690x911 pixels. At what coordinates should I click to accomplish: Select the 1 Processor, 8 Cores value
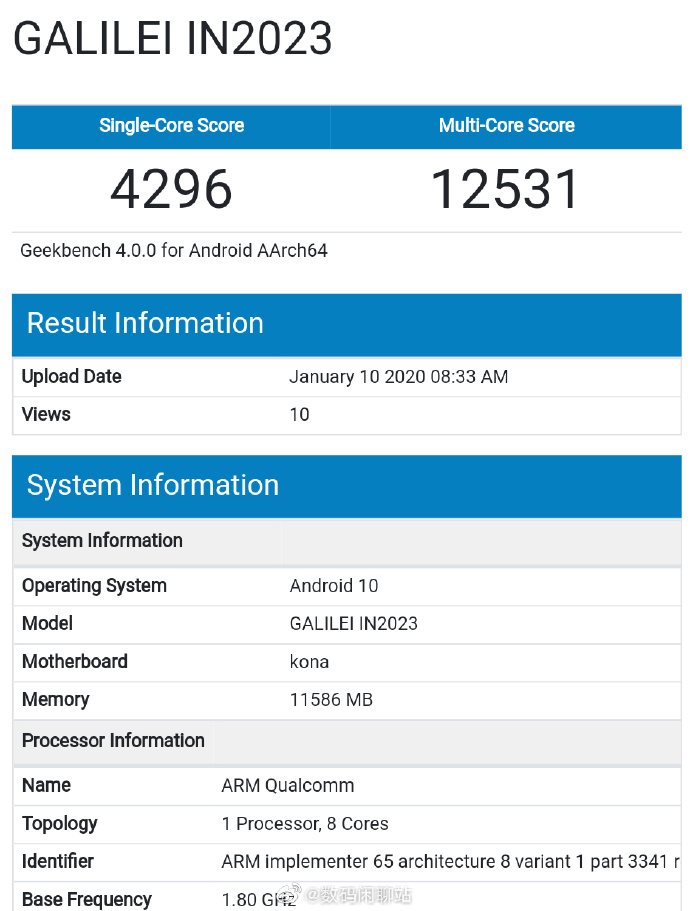[x=305, y=824]
